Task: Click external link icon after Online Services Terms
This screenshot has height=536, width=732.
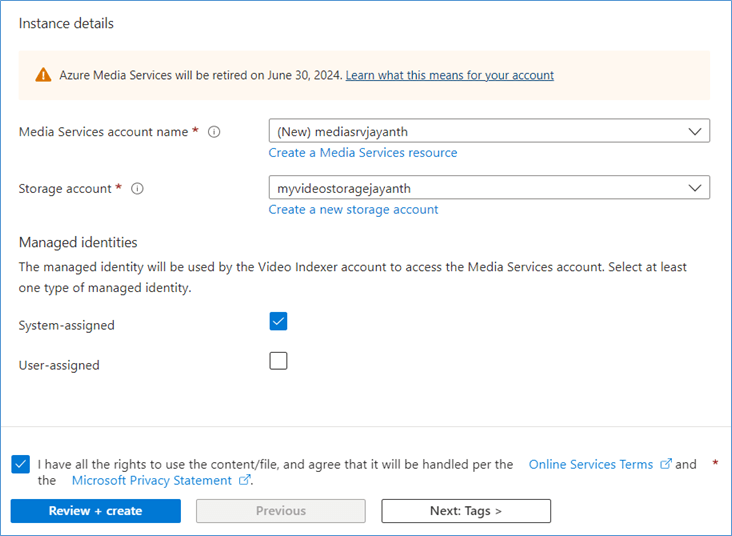Action: pyautogui.click(x=666, y=464)
